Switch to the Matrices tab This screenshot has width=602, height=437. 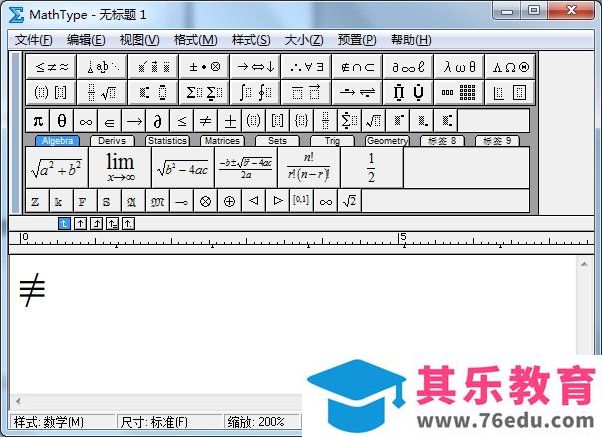click(x=222, y=141)
